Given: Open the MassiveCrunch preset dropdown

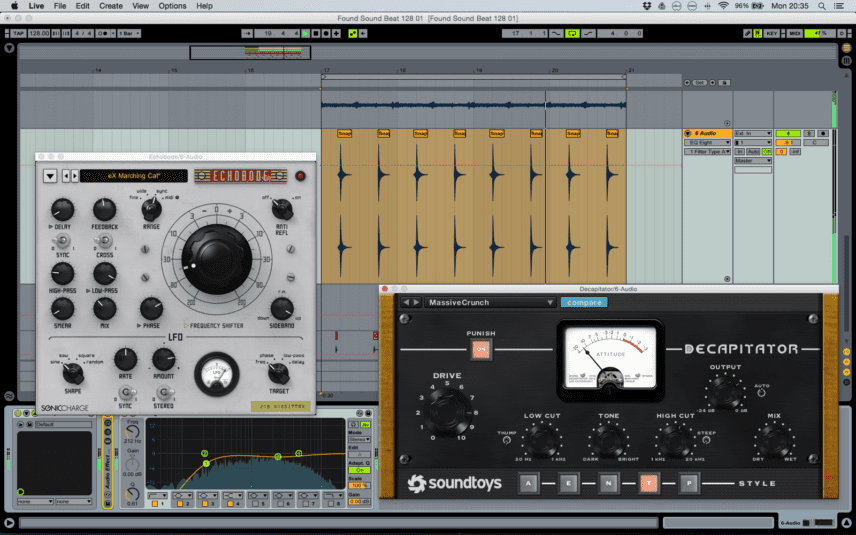Looking at the screenshot, I should tap(490, 302).
